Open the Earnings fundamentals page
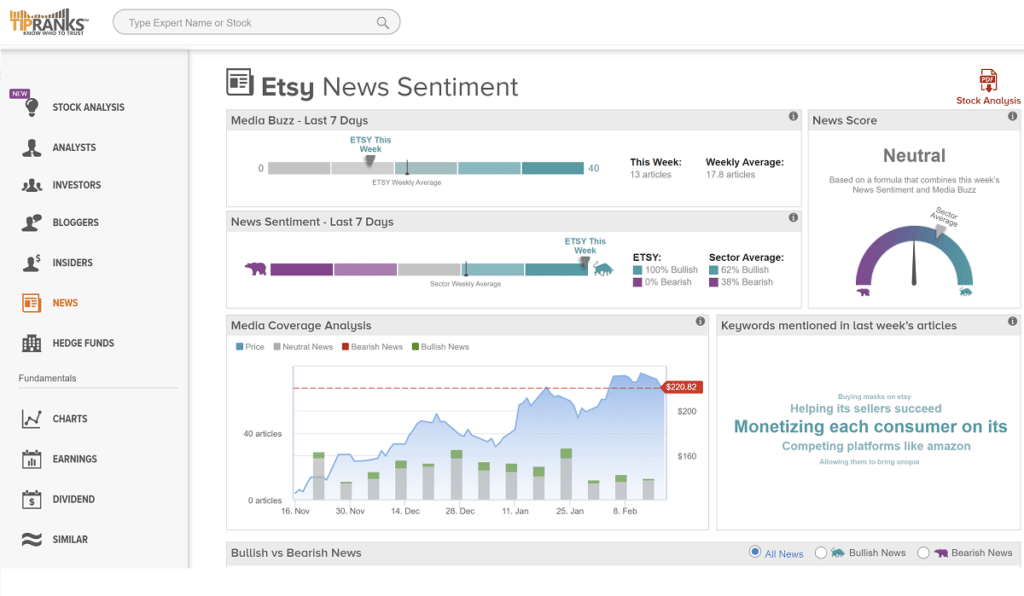Image resolution: width=1024 pixels, height=596 pixels. click(74, 459)
